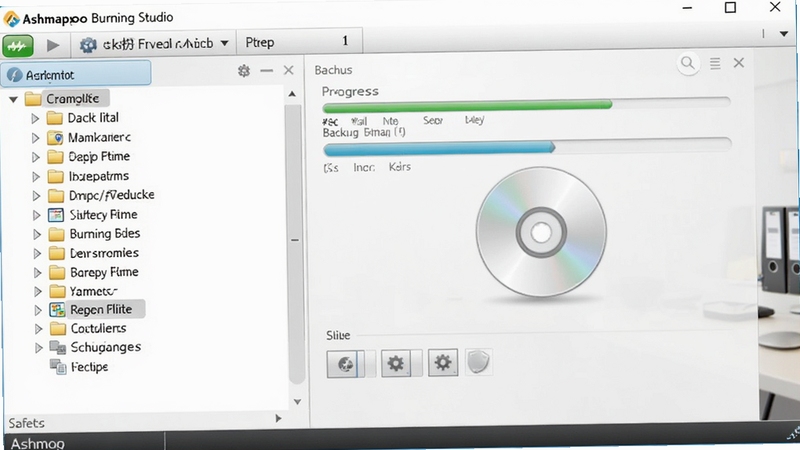Expand the Dapjp Ftime folder
The width and height of the screenshot is (800, 450).
(35, 157)
